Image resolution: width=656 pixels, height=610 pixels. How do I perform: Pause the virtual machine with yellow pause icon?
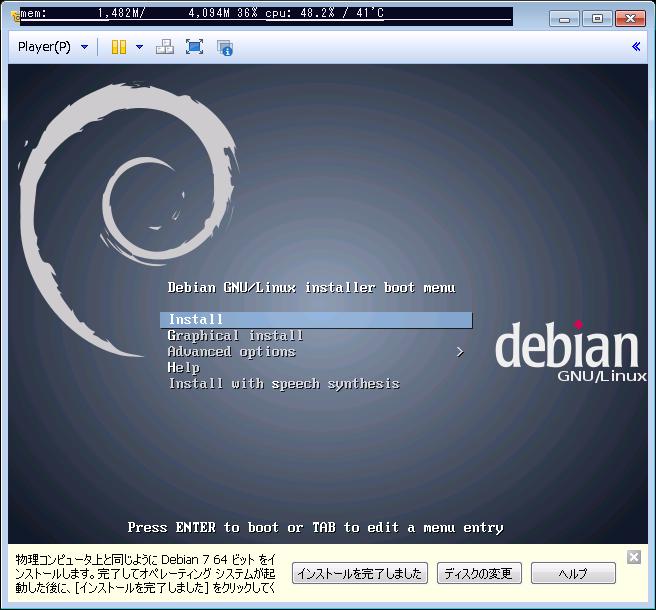tap(119, 47)
